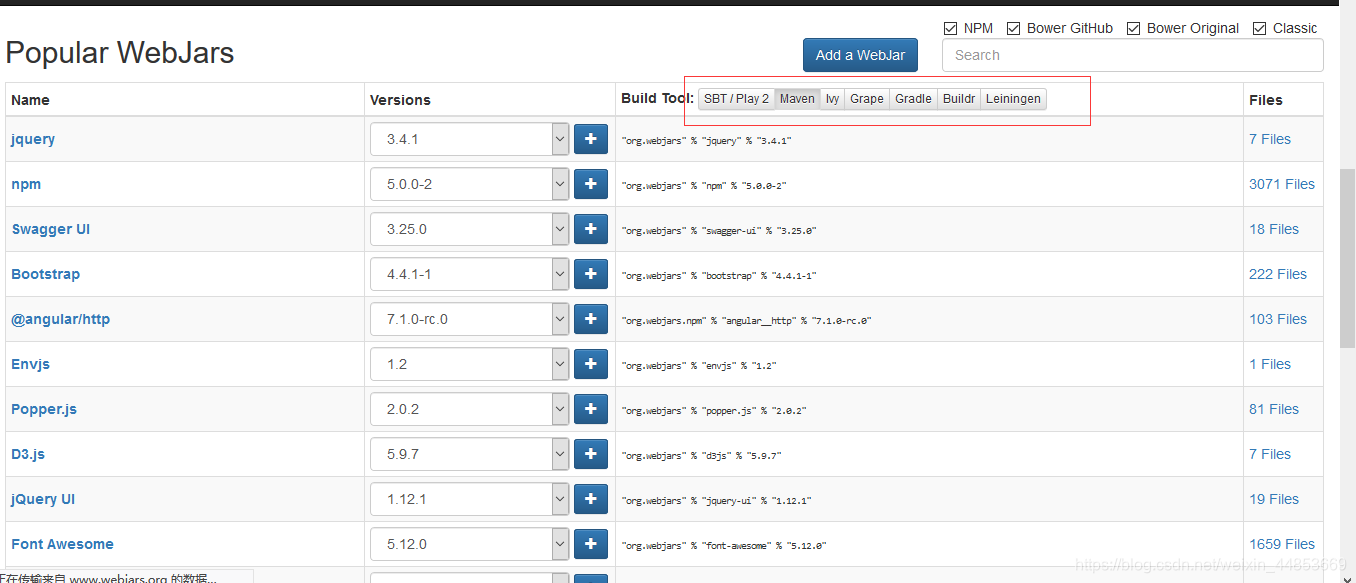Viewport: 1356px width, 583px height.
Task: Open the @angular/http version dropdown
Action: (x=469, y=319)
